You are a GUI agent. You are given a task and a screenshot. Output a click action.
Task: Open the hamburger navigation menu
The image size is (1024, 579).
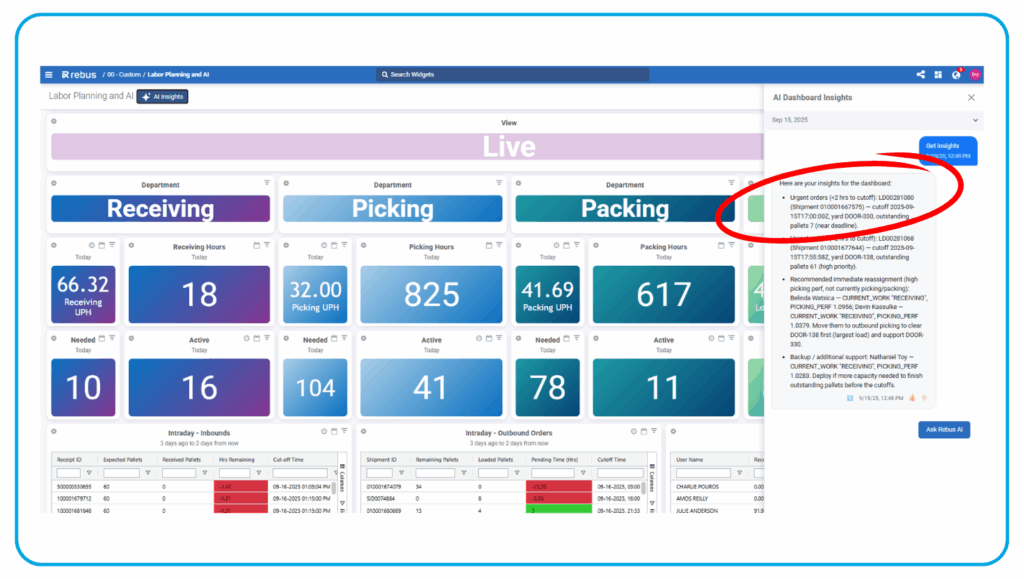point(47,75)
